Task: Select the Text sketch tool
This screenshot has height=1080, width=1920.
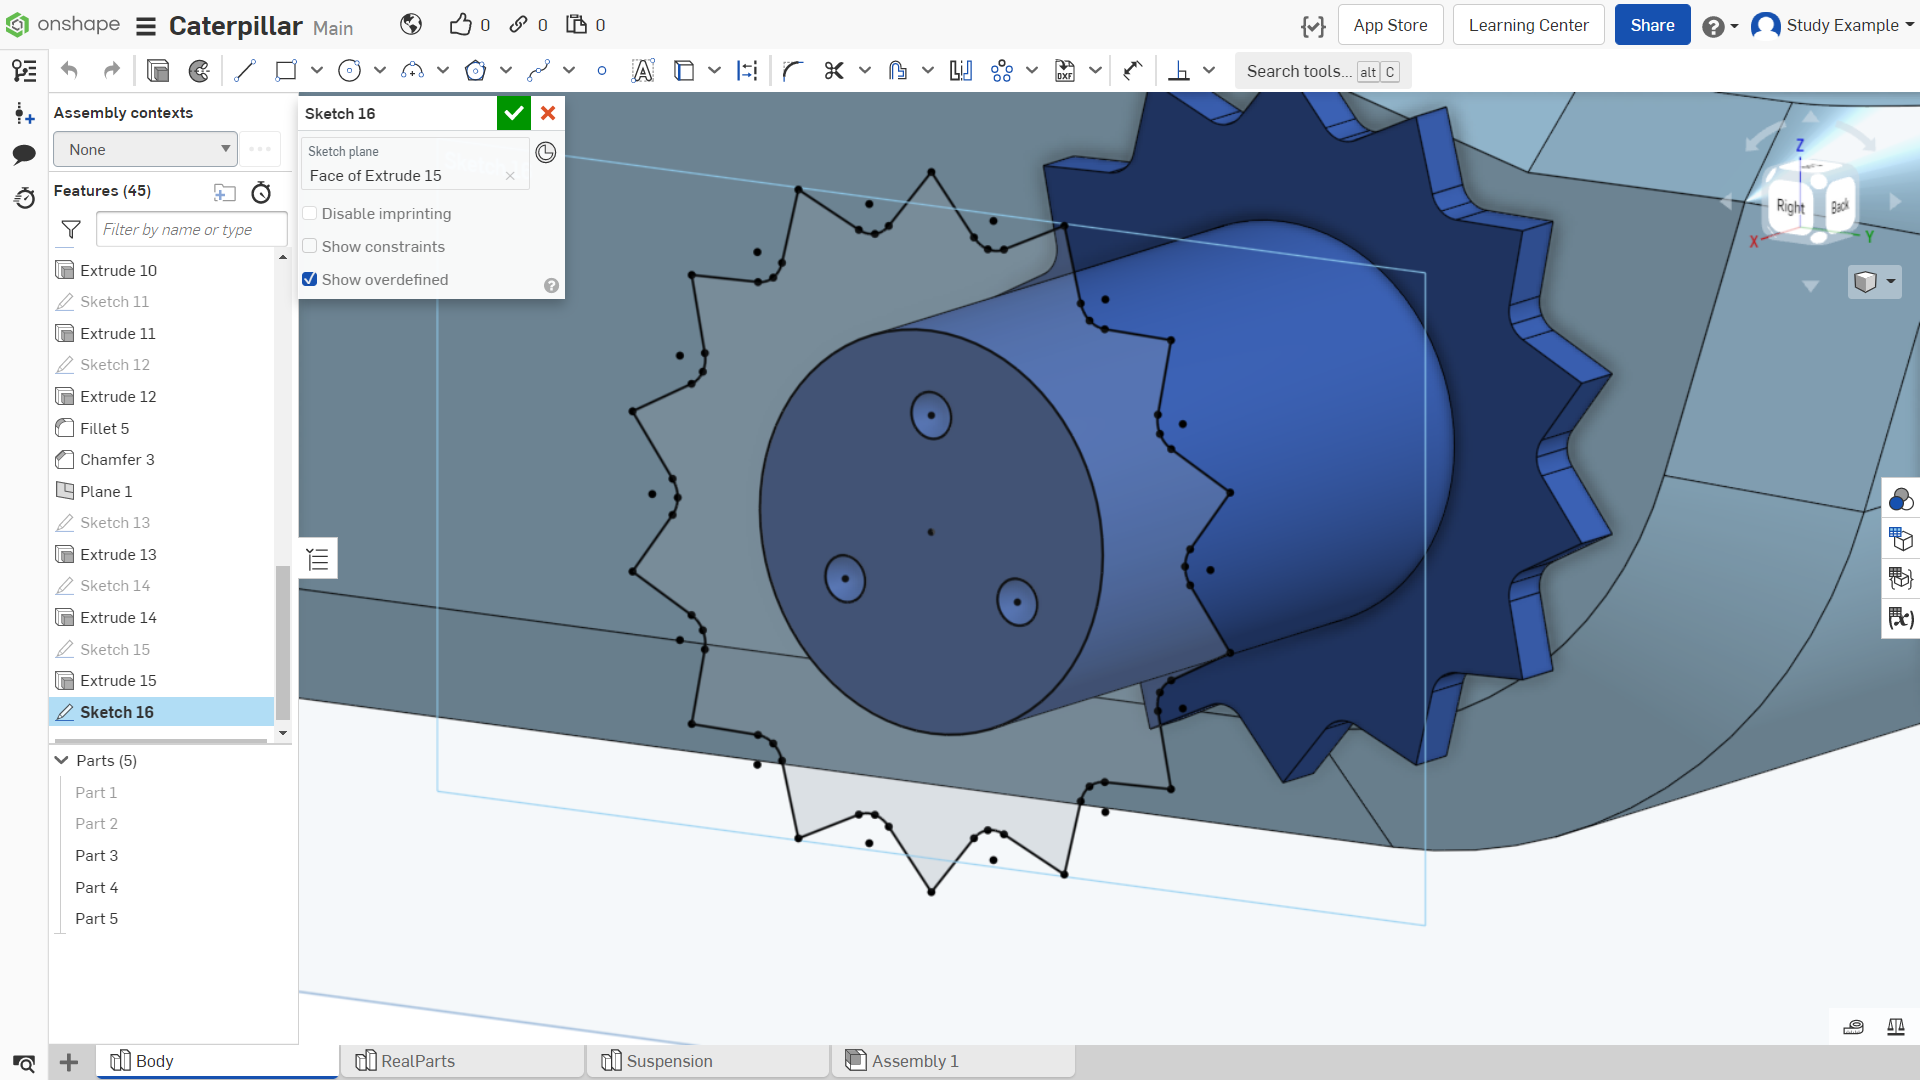Action: click(643, 71)
